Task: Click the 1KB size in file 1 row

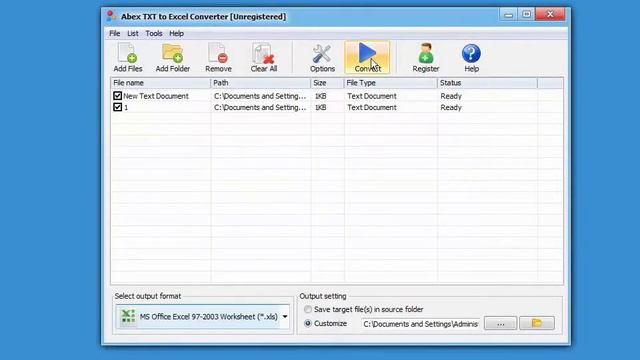Action: pyautogui.click(x=320, y=107)
